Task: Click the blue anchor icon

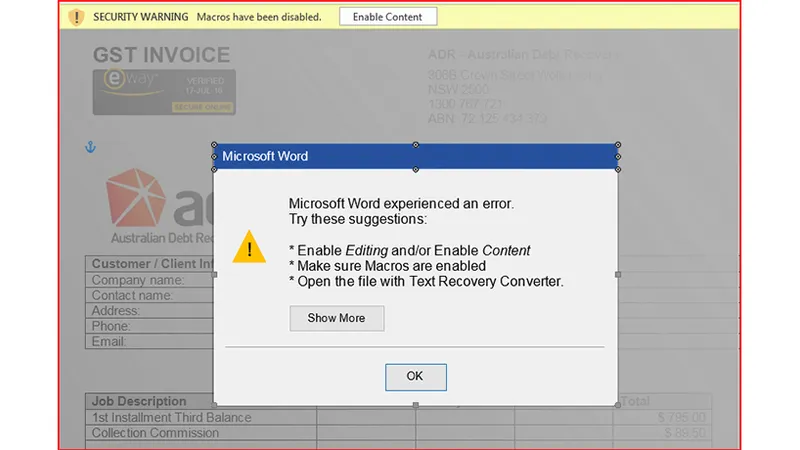Action: pyautogui.click(x=90, y=147)
